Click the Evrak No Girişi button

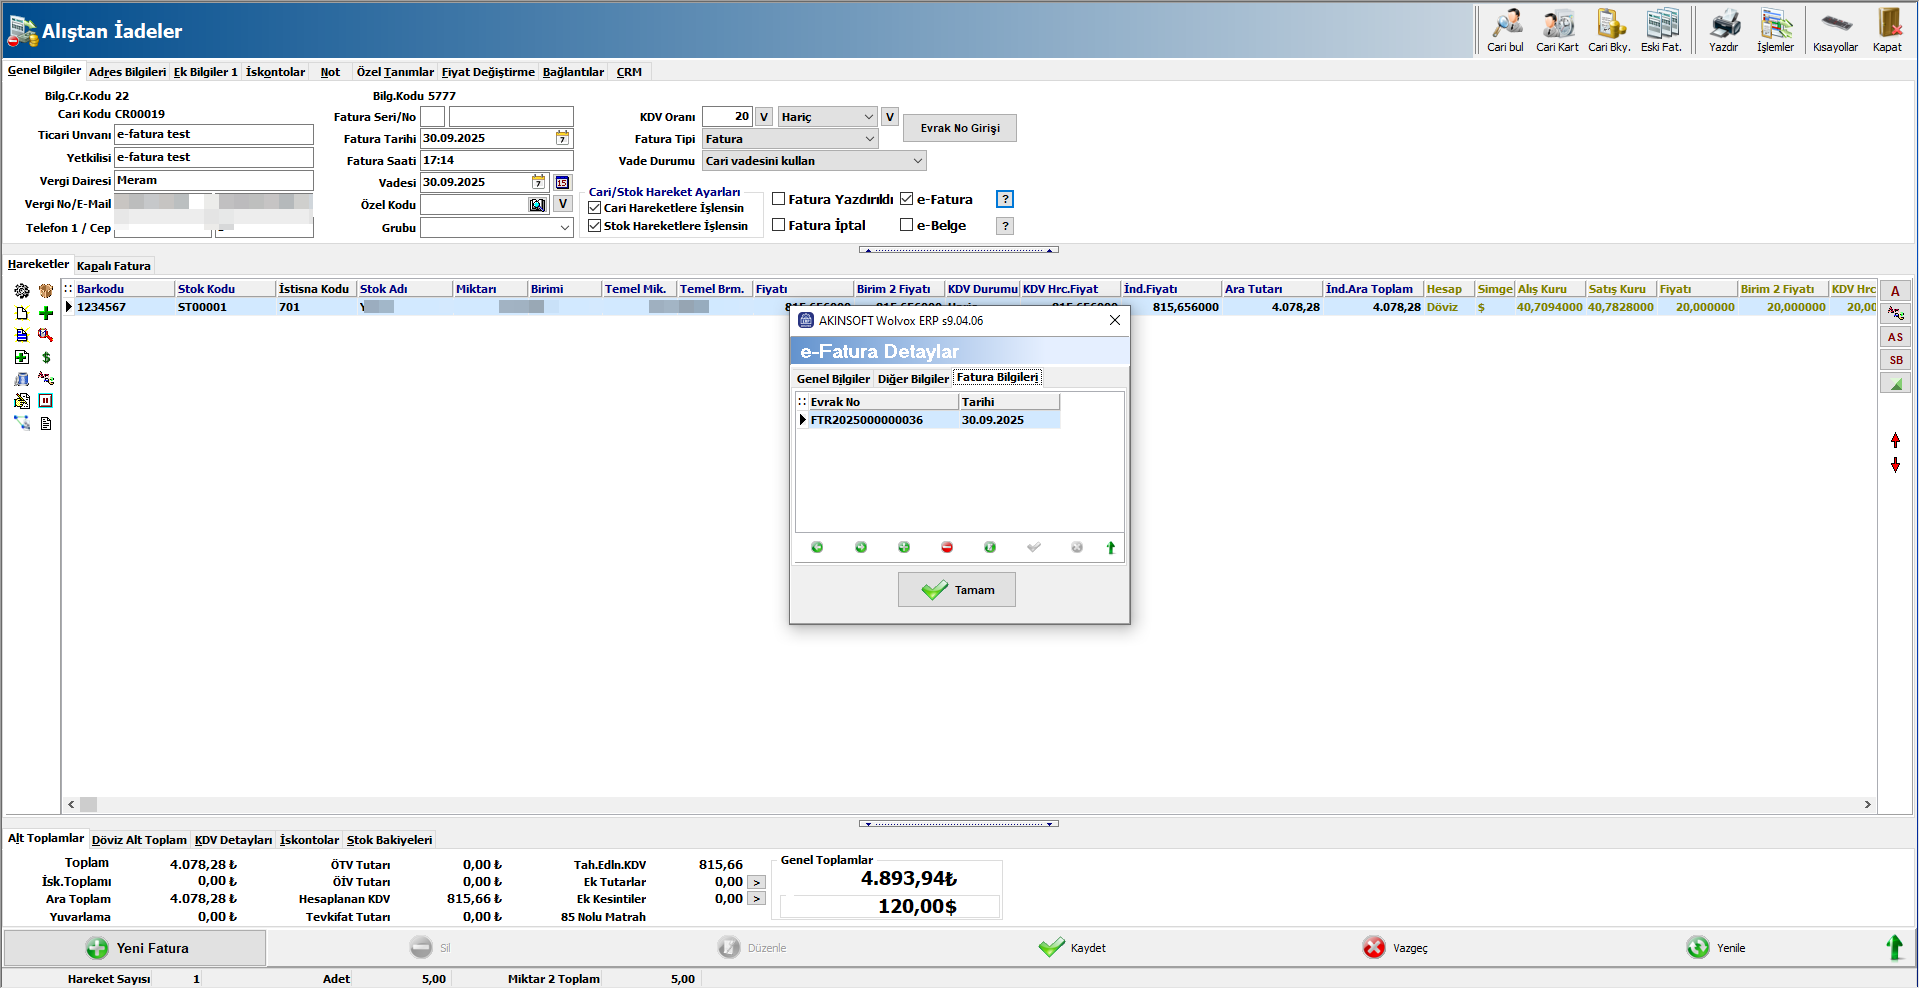(960, 128)
